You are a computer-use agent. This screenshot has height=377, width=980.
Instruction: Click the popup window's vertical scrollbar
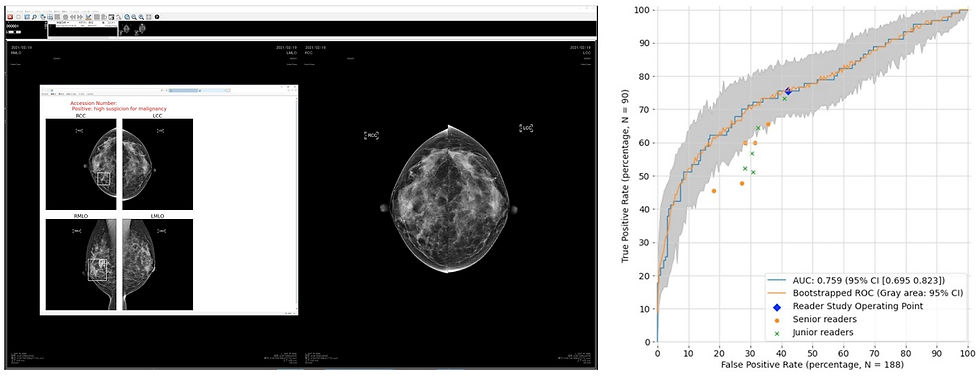coord(297,205)
